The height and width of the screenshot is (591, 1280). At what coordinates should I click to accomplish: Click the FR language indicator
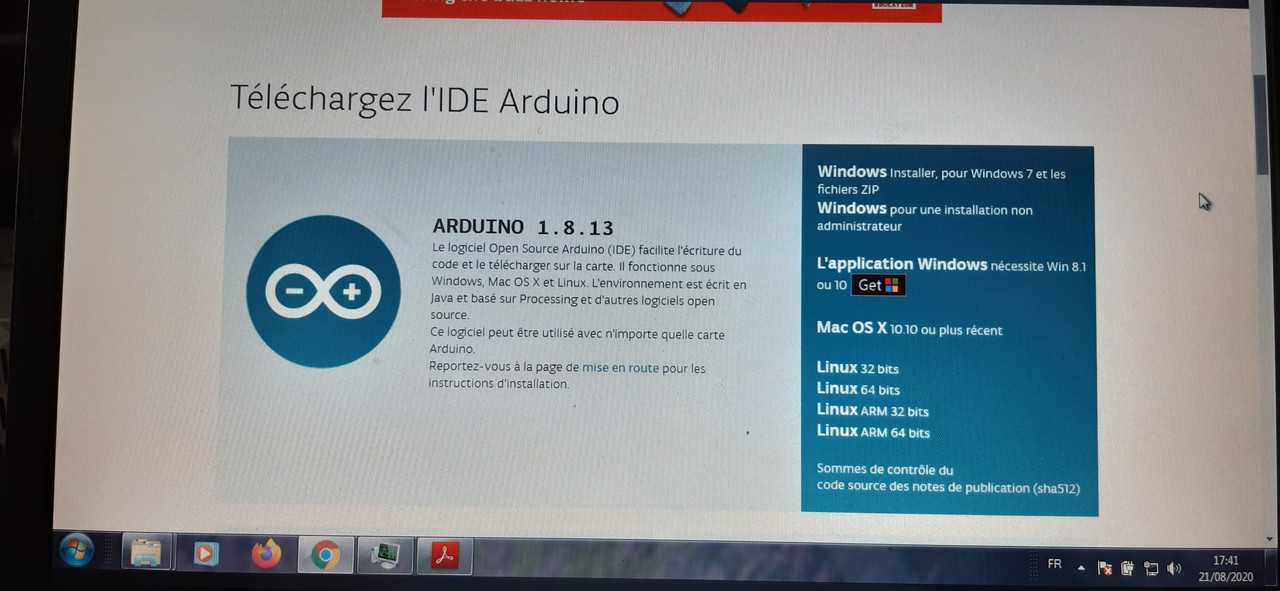pos(1054,564)
